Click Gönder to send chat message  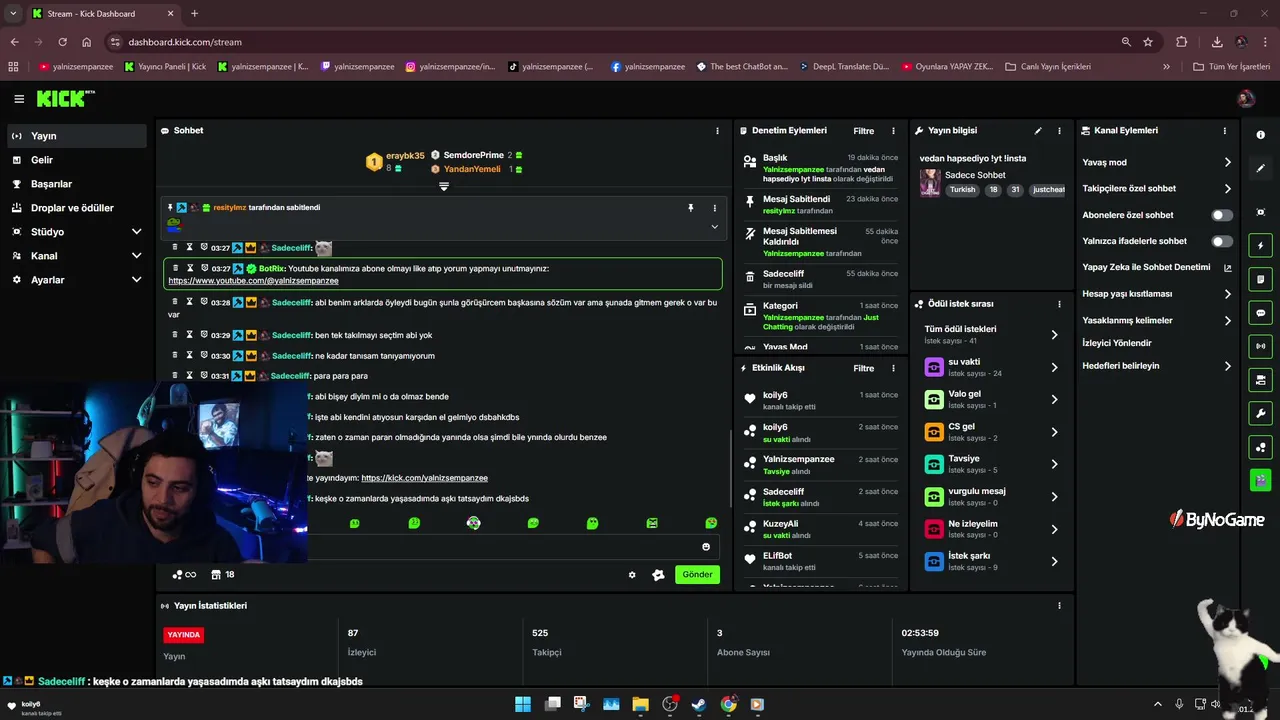tap(697, 575)
